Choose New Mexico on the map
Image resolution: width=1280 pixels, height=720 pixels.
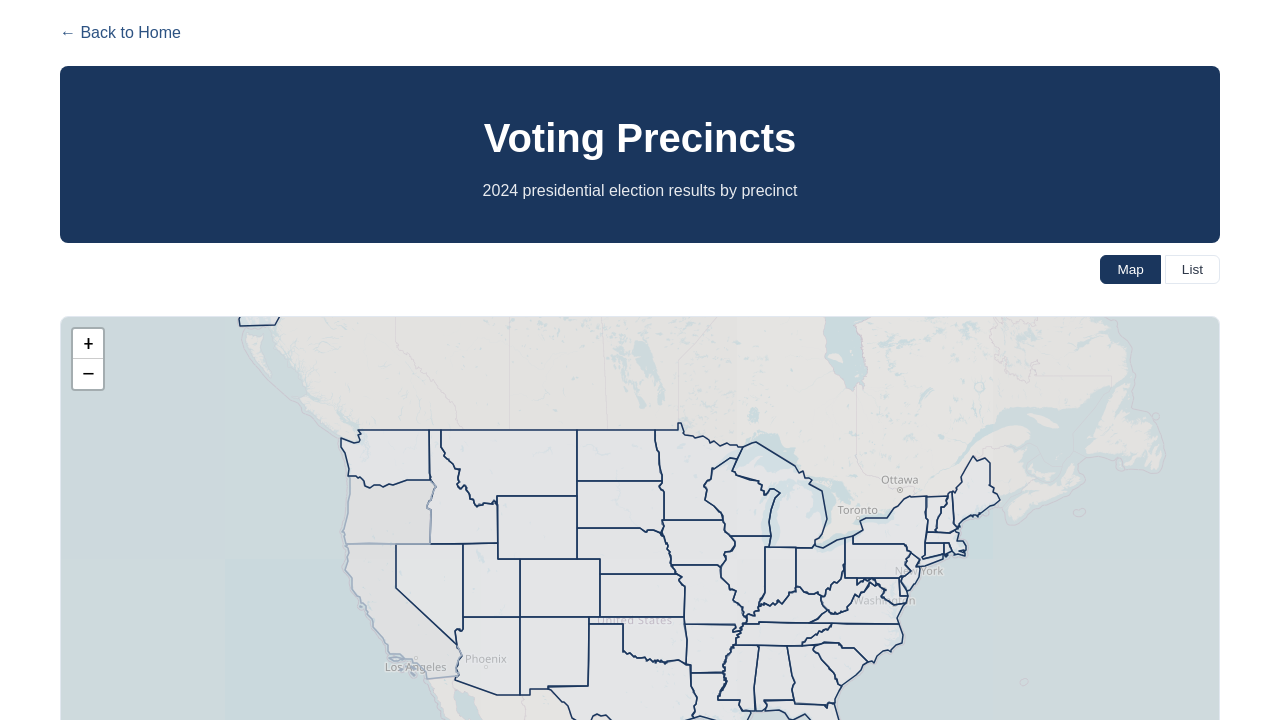pyautogui.click(x=554, y=655)
